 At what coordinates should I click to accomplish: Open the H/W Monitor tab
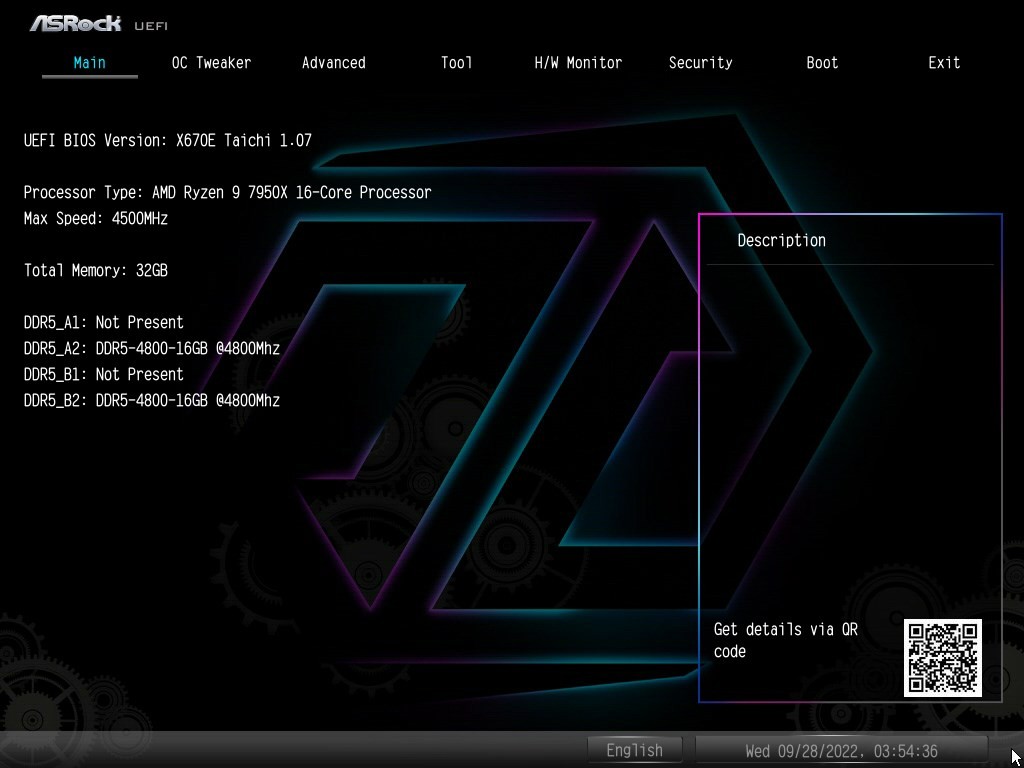(578, 62)
